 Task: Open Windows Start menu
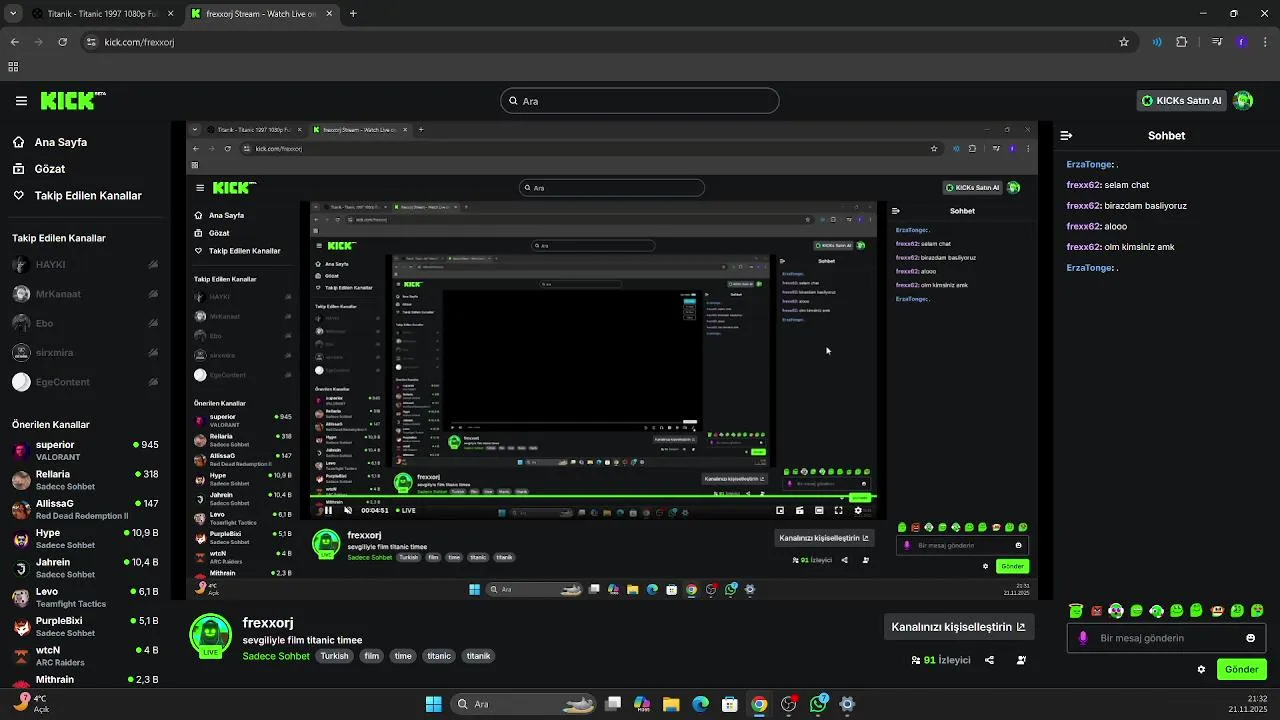[x=433, y=704]
